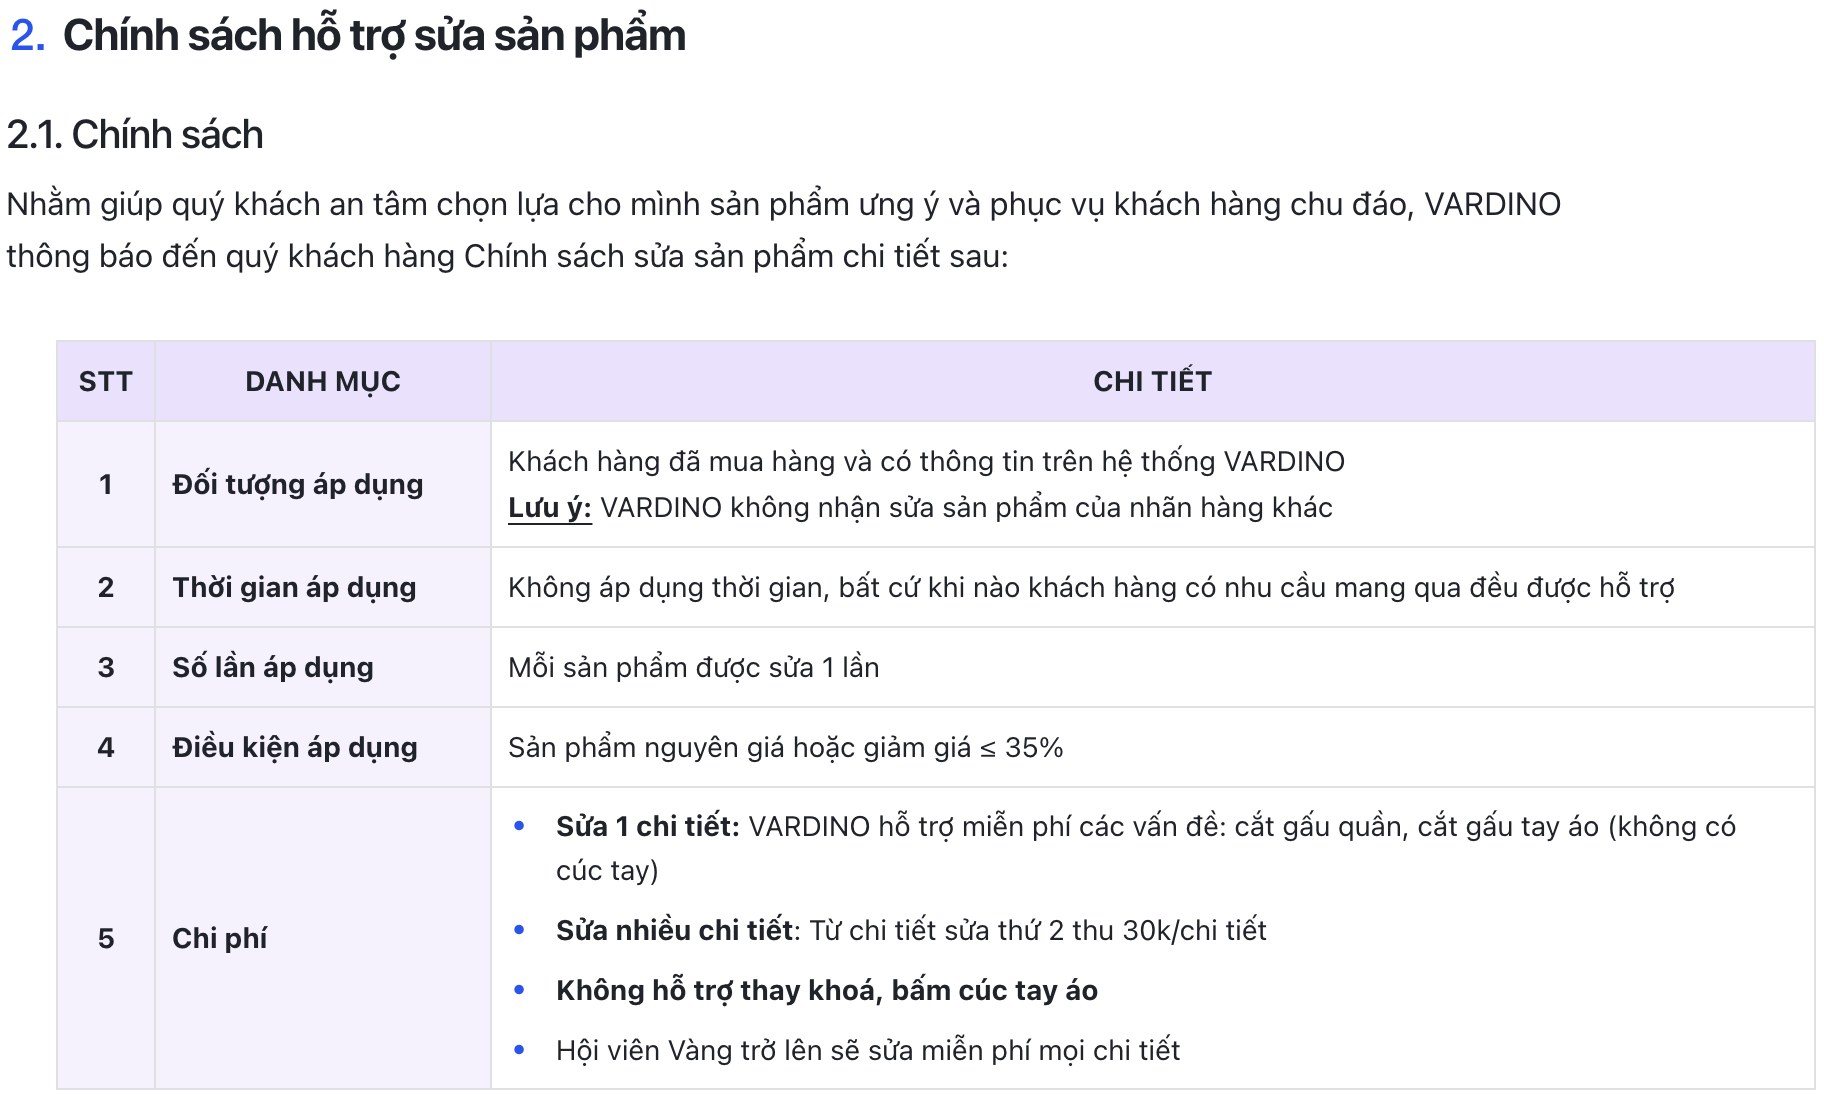Click the "Sửa nhiều chi tiết" bullet label
The width and height of the screenshot is (1824, 1096).
pyautogui.click(x=675, y=931)
